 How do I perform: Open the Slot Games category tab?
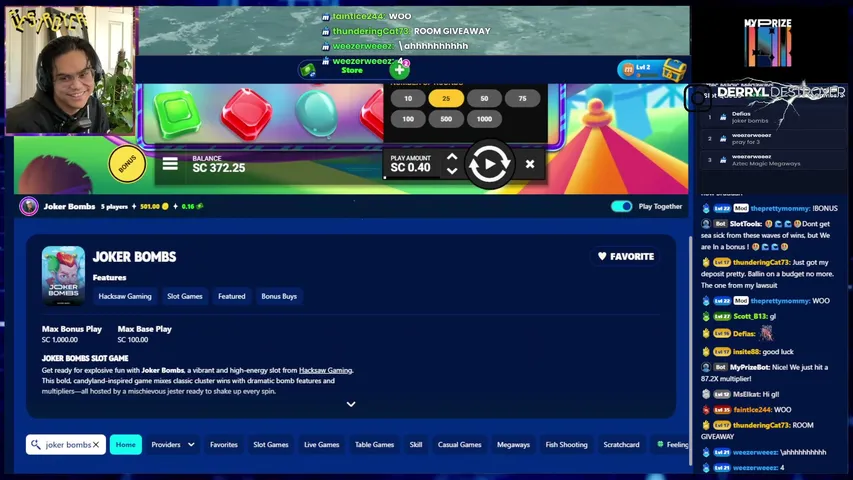pyautogui.click(x=270, y=445)
